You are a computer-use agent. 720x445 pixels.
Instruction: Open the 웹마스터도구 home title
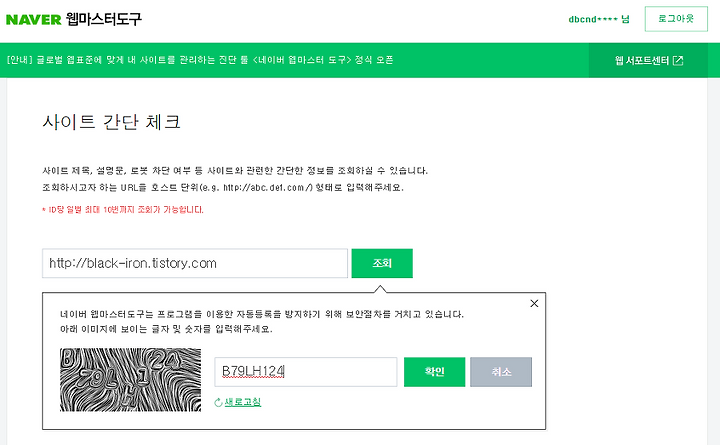(x=104, y=19)
